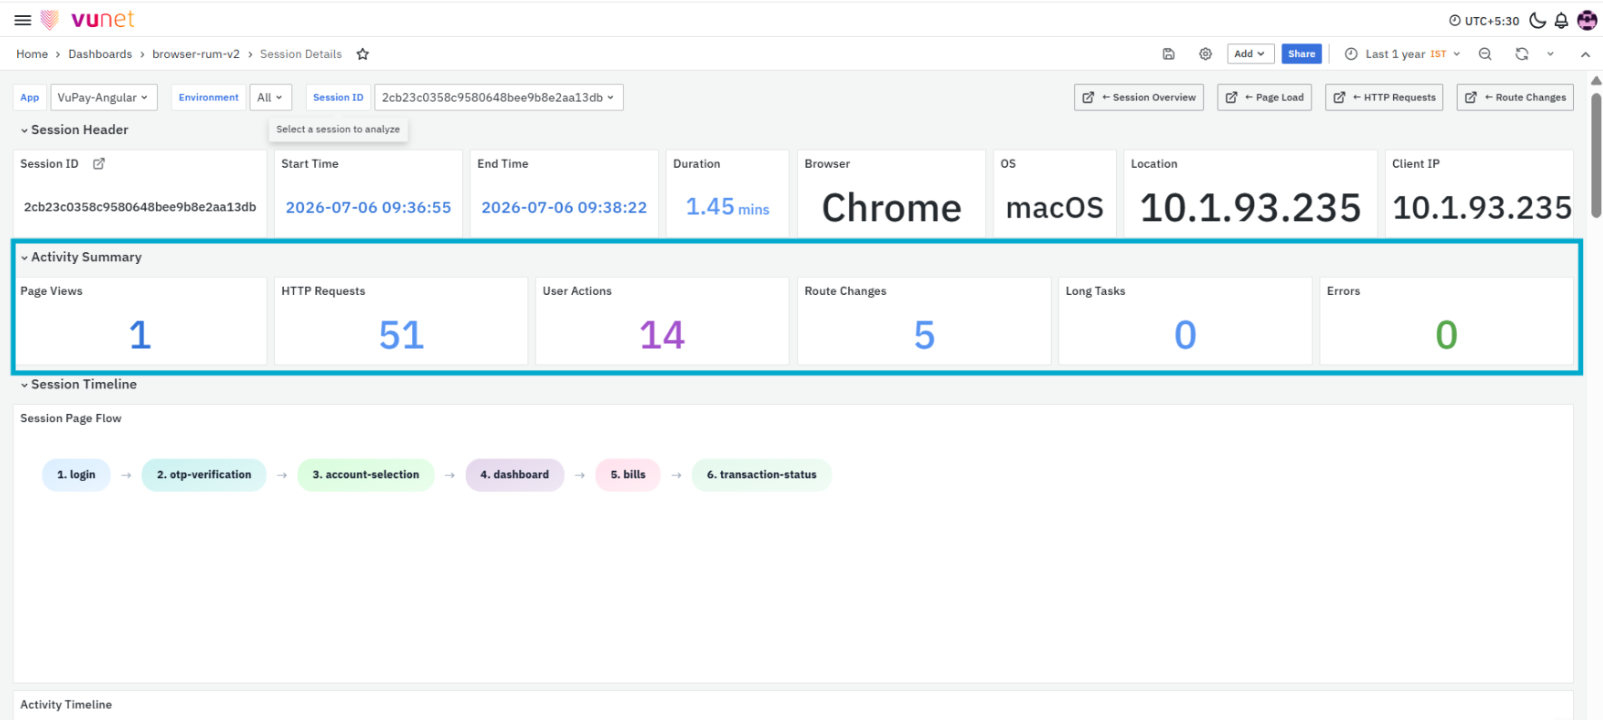Refresh the dashboard
The height and width of the screenshot is (720, 1603).
[x=1522, y=54]
